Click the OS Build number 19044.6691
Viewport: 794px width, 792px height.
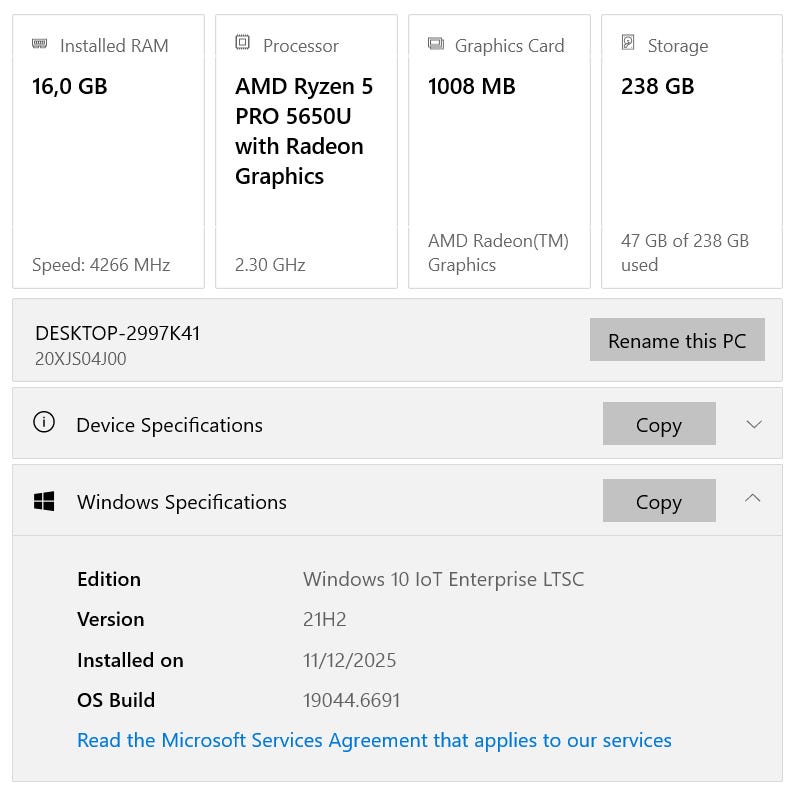click(x=351, y=700)
